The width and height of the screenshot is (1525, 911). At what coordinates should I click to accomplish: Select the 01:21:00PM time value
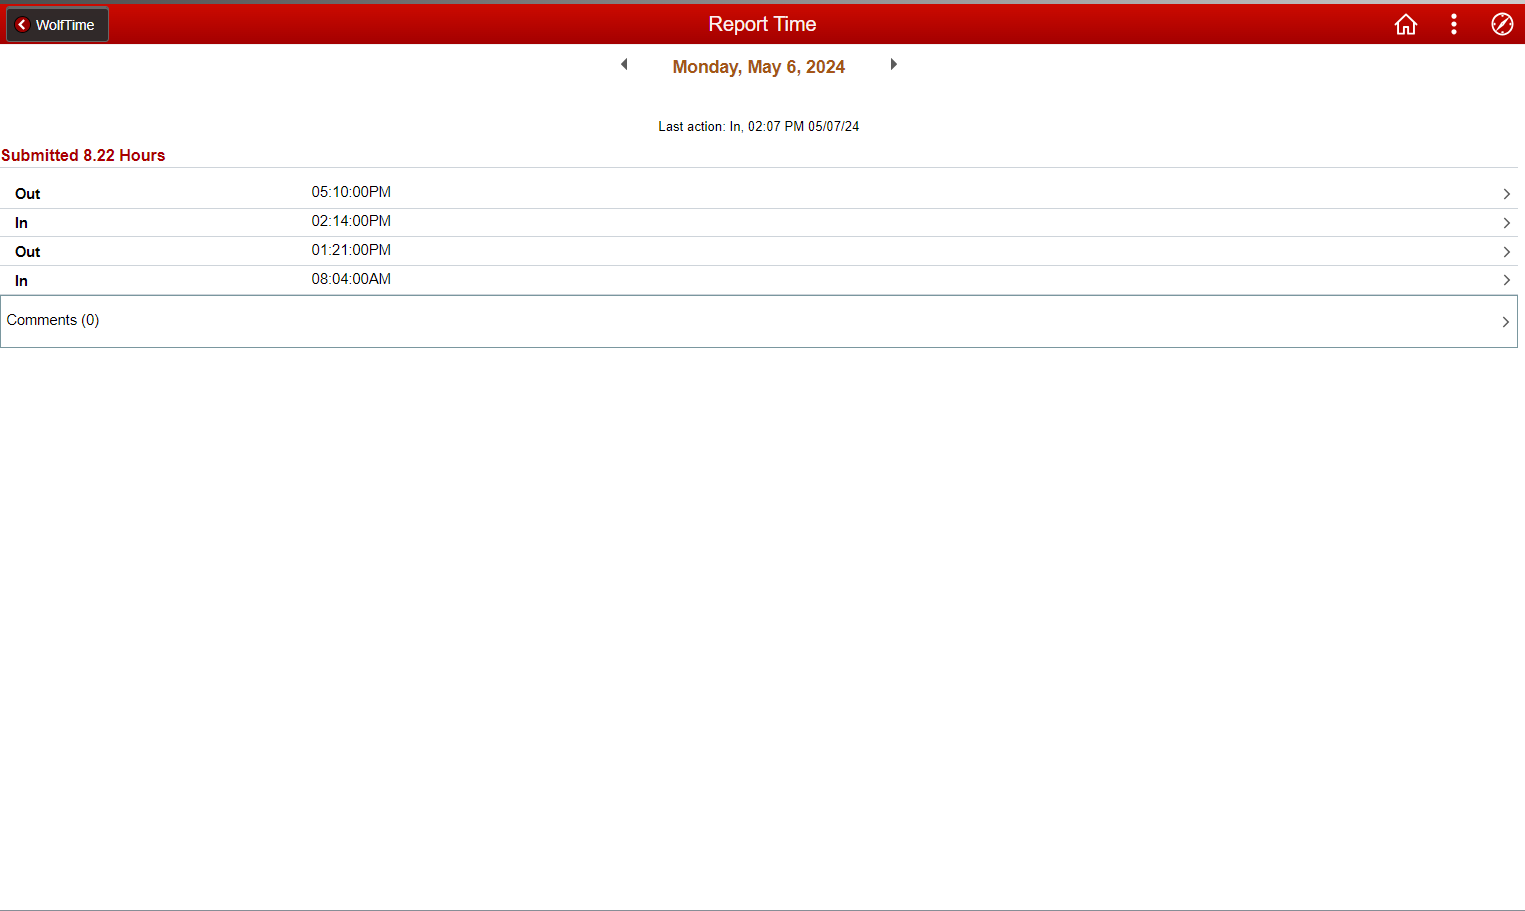pyautogui.click(x=351, y=250)
